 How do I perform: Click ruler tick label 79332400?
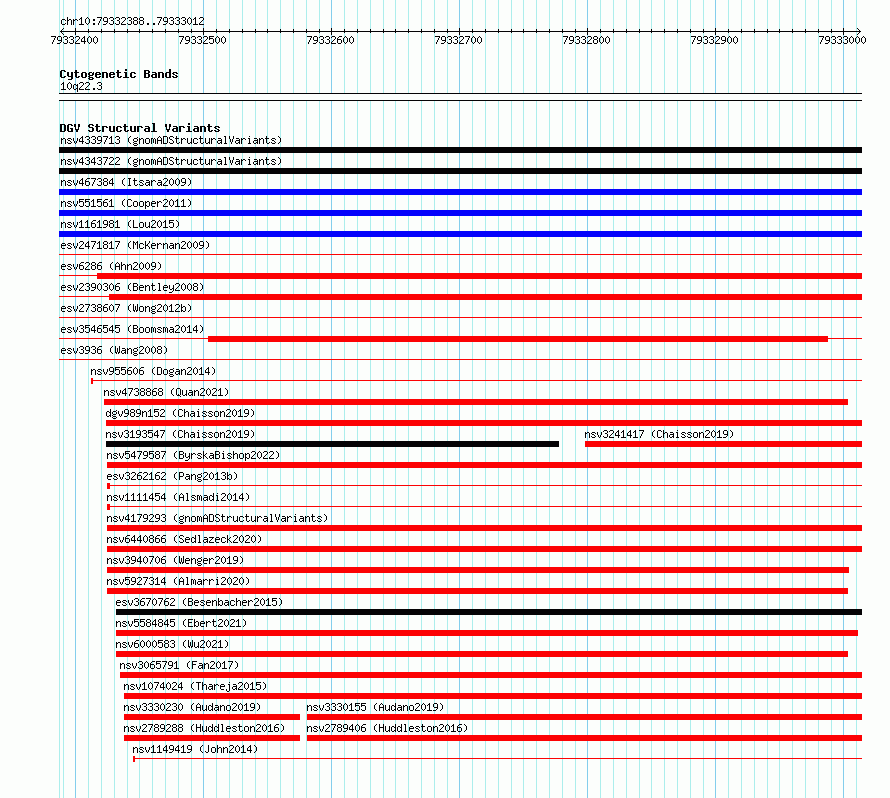74,40
